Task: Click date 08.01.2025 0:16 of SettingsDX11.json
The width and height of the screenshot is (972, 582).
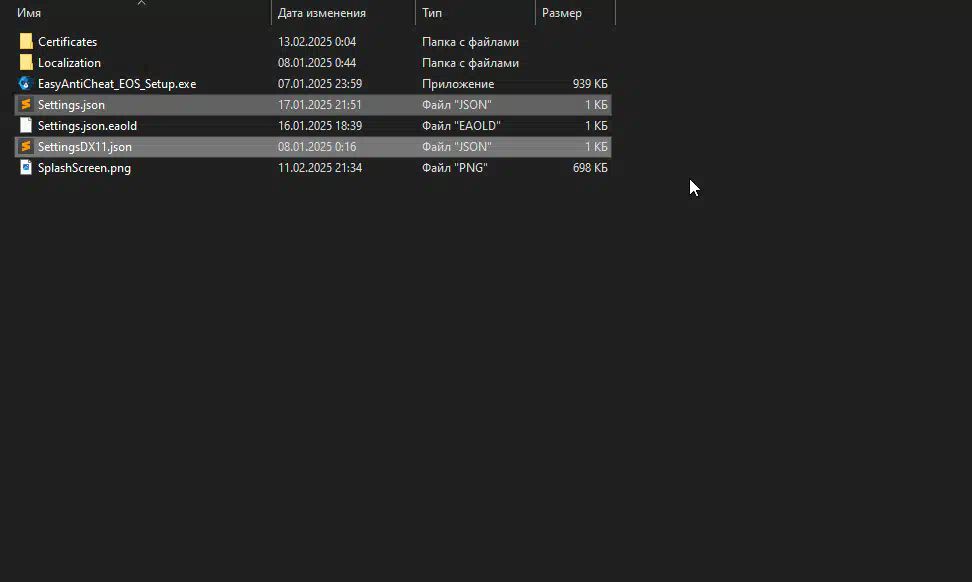Action: pyautogui.click(x=317, y=147)
